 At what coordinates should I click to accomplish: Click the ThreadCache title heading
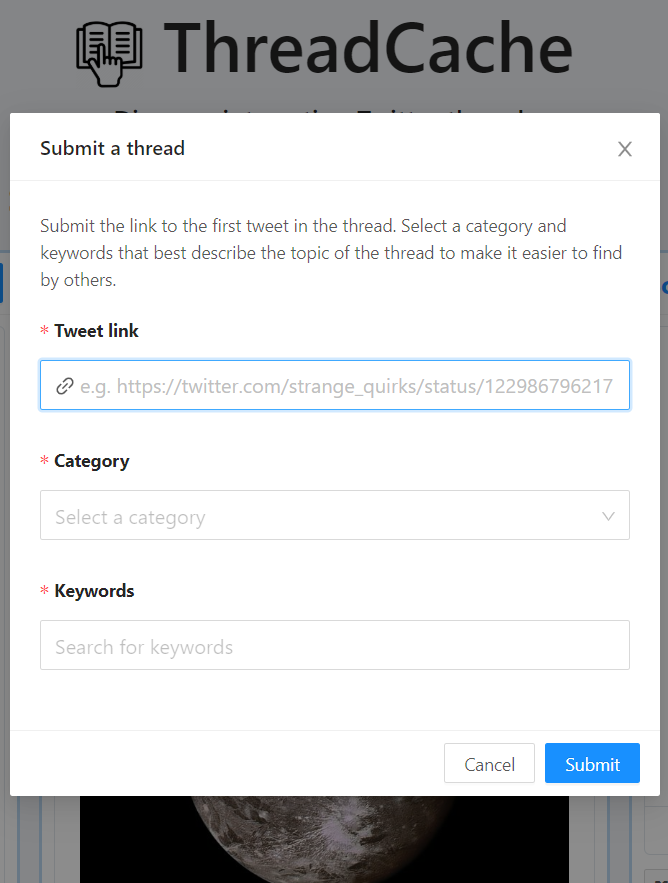pyautogui.click(x=368, y=48)
